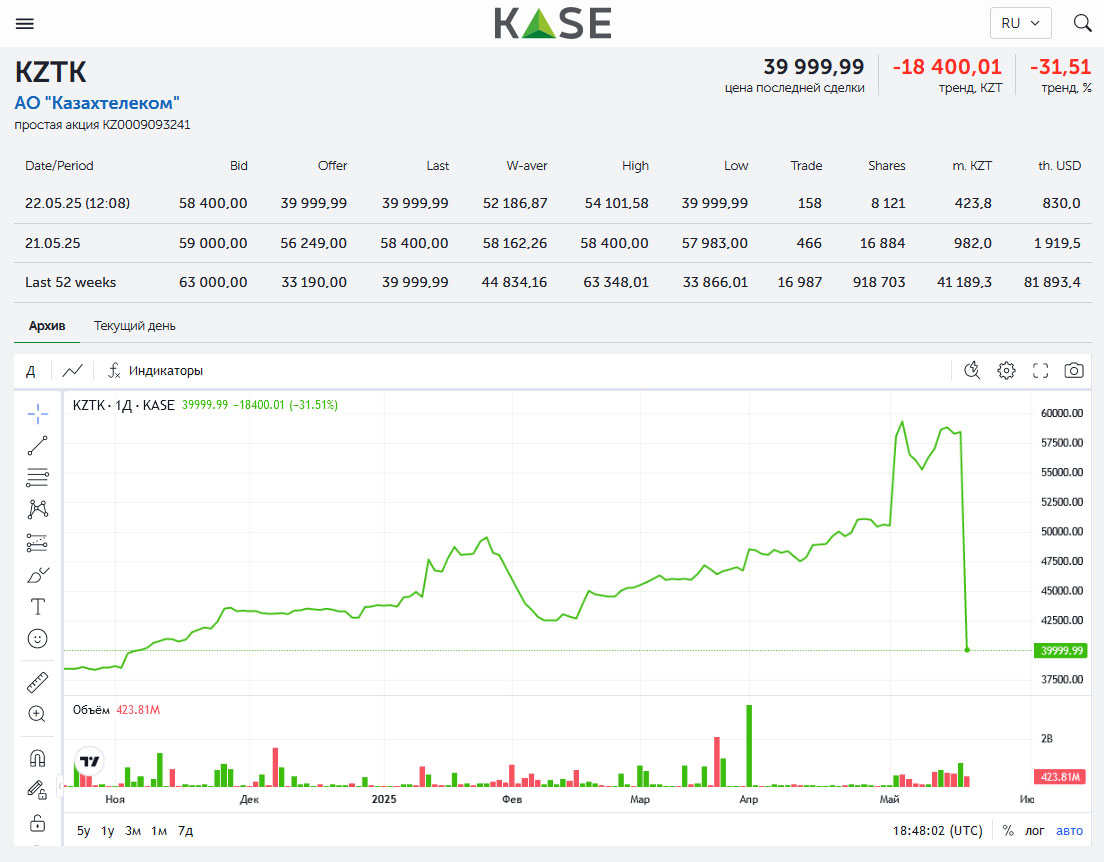Viewport: 1104px width, 862px height.
Task: Click the 63 348,01 52-week high value
Action: coord(616,282)
